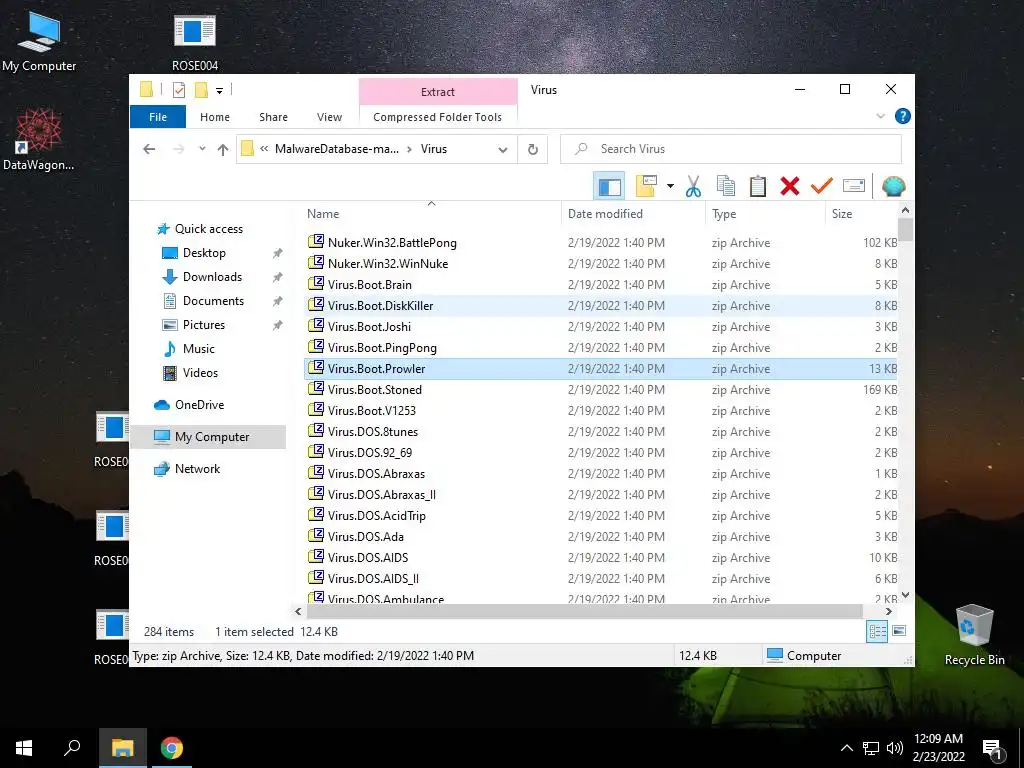Click the blue Help question mark icon
Viewport: 1024px width, 768px height.
pyautogui.click(x=903, y=116)
